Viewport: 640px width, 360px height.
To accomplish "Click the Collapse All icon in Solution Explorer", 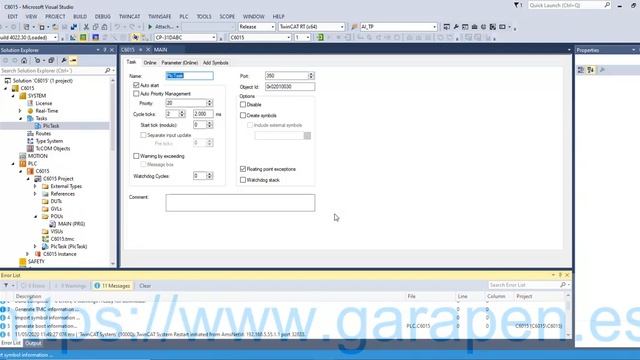I will (51, 60).
